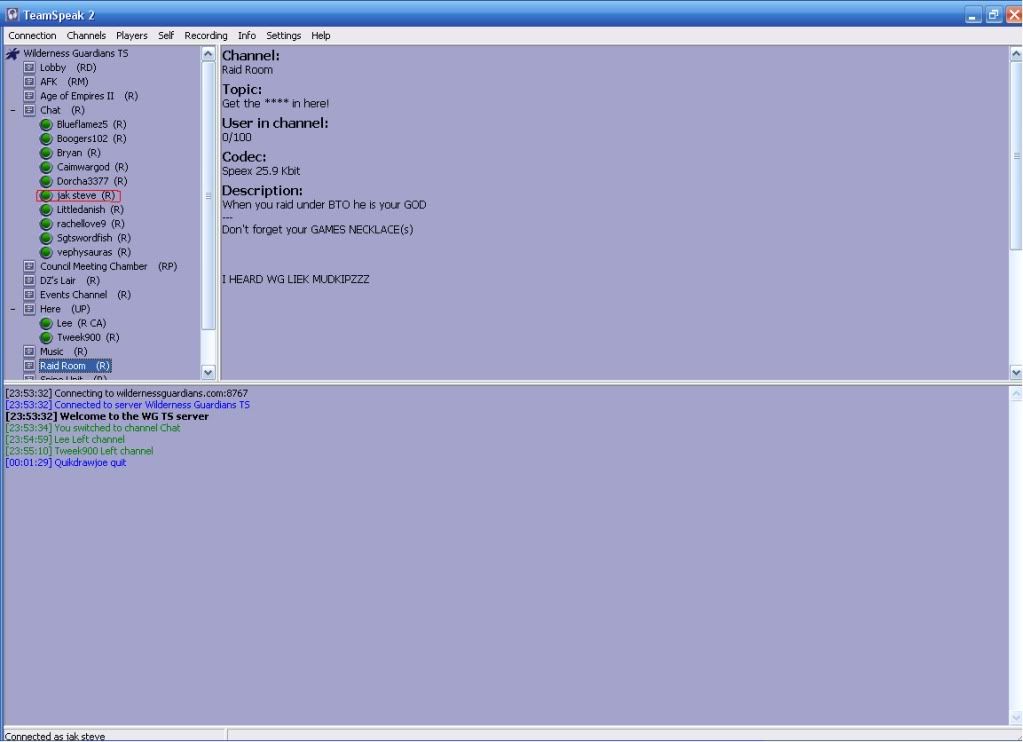The width and height of the screenshot is (1023, 742).
Task: Click Littledanish's green status icon
Action: pos(46,209)
